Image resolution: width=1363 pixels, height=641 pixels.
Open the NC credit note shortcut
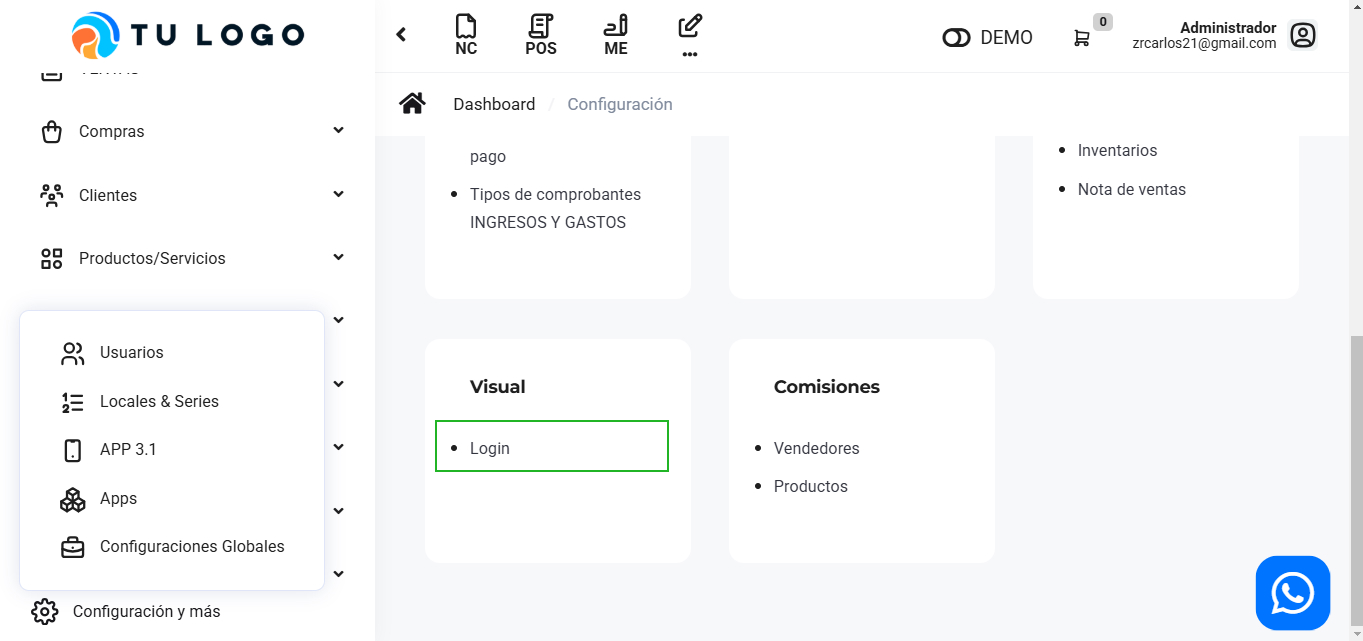466,35
